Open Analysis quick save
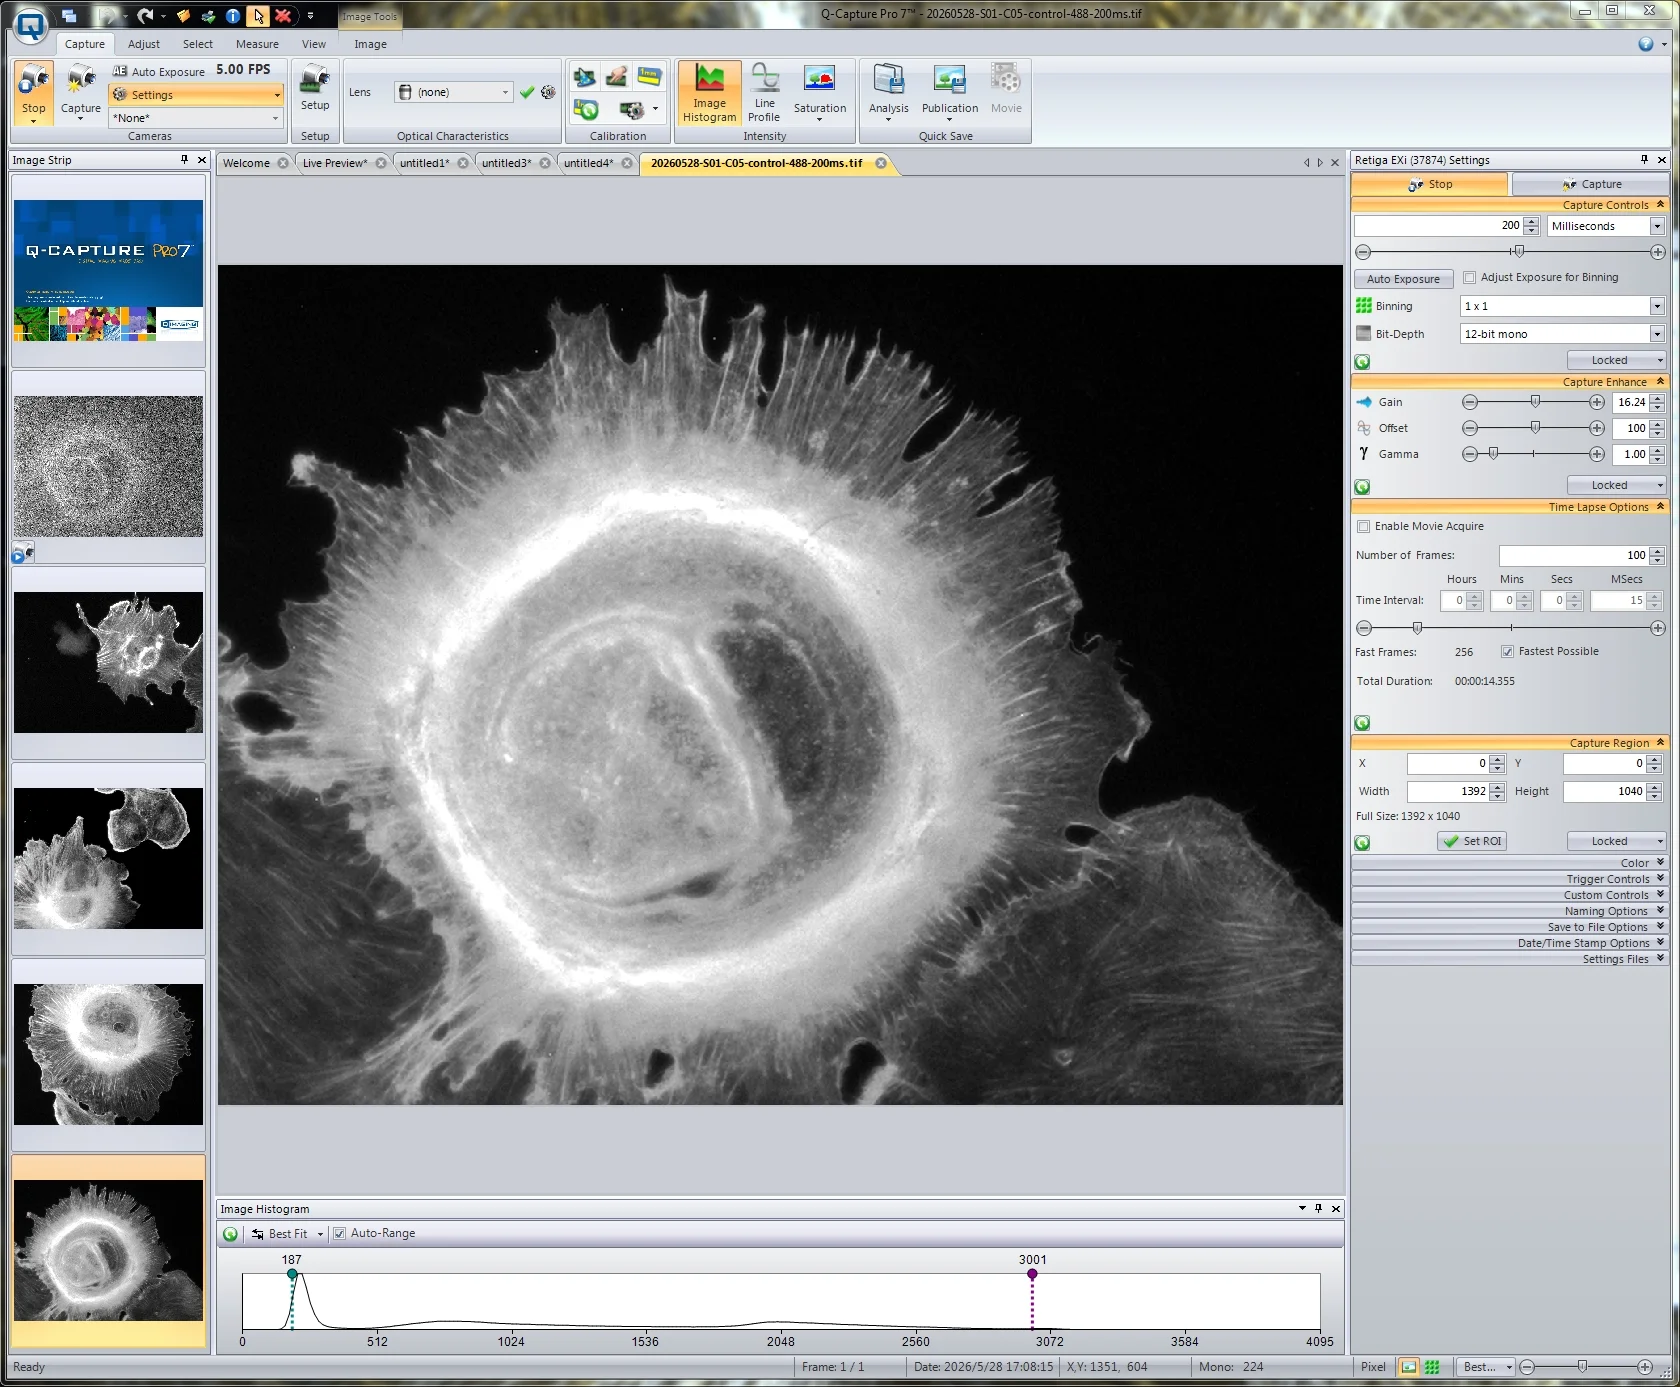1680x1387 pixels. tap(888, 93)
